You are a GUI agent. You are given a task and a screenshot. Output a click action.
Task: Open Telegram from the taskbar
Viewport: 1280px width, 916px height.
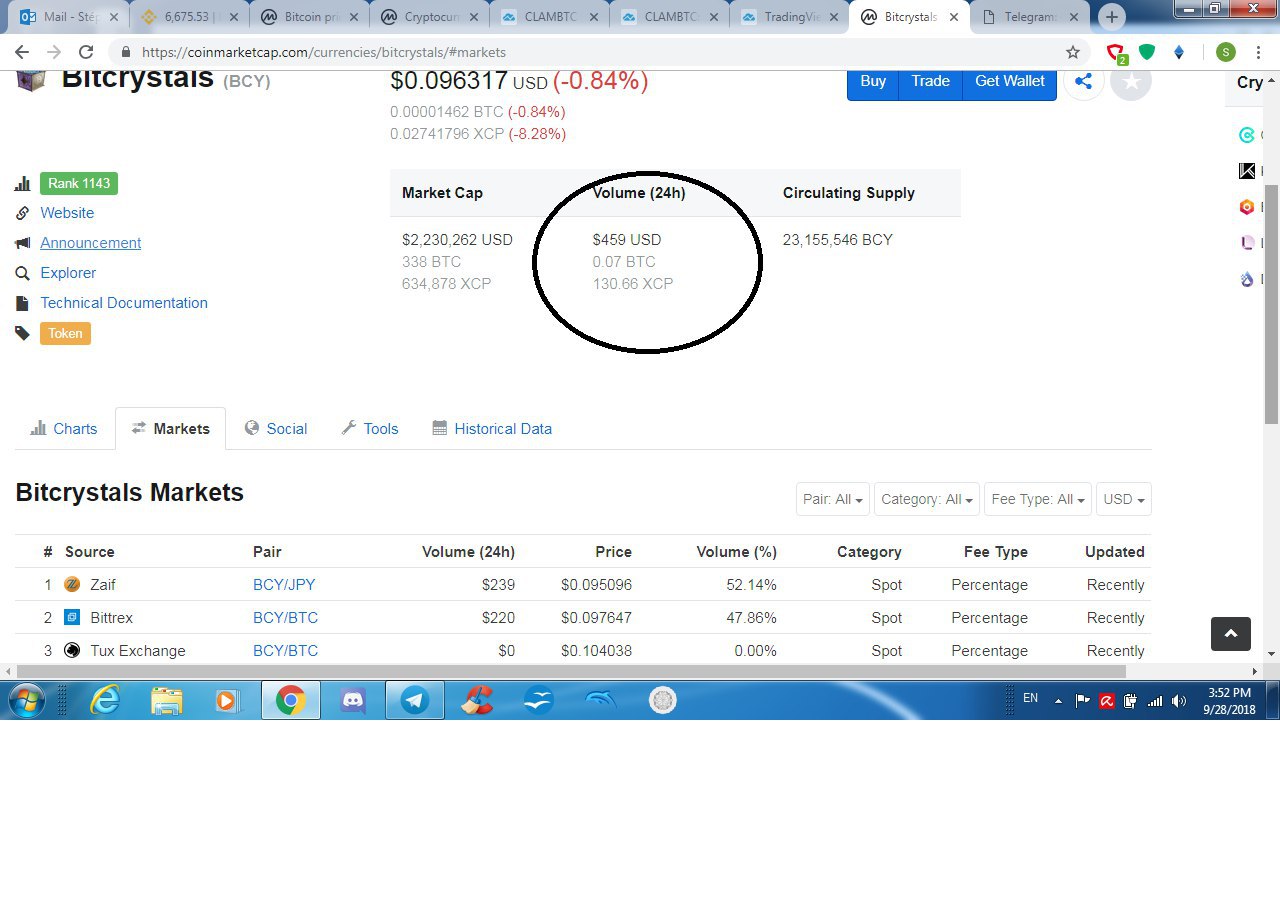(x=415, y=700)
